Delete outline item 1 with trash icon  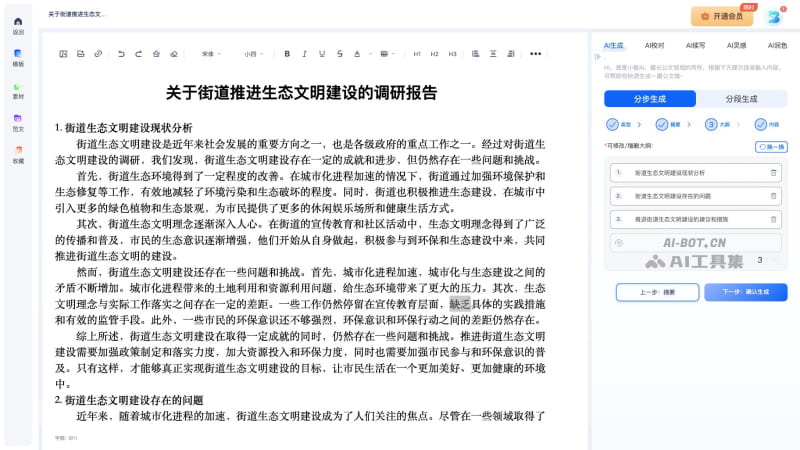[x=772, y=172]
